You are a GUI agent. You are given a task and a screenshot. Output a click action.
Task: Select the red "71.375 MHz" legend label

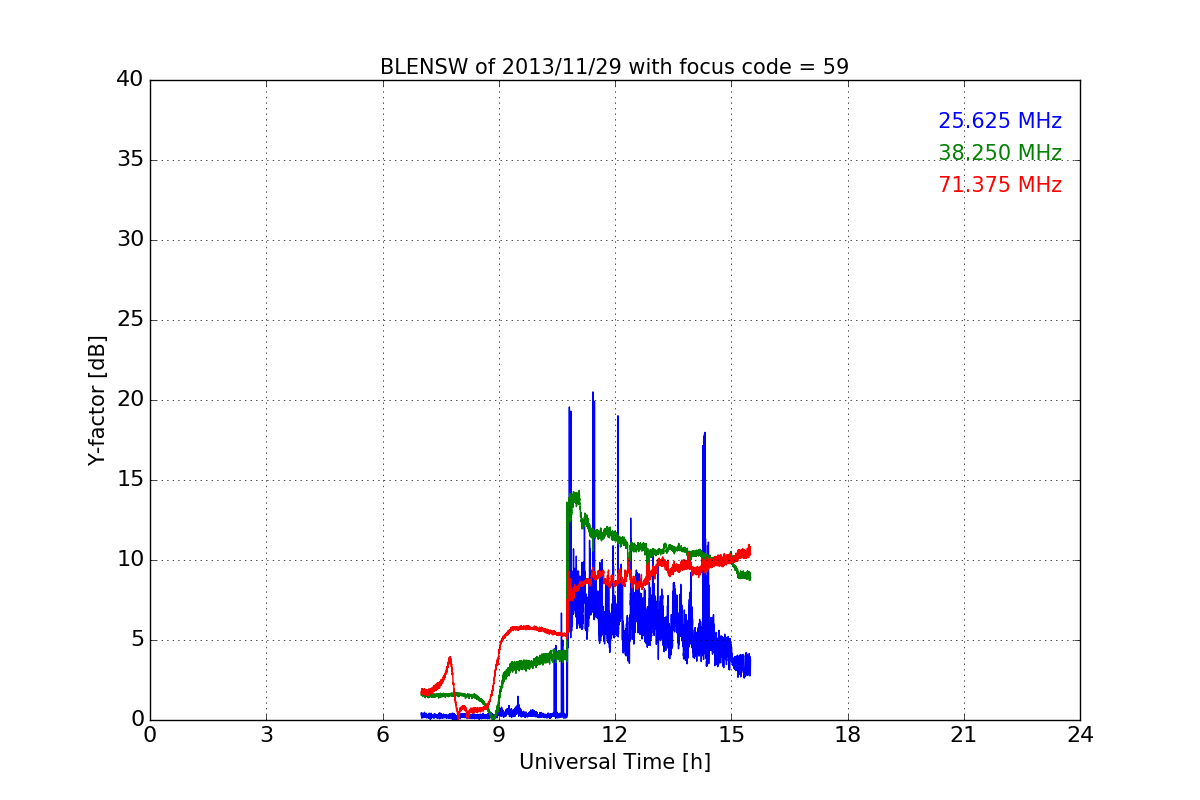1000,185
